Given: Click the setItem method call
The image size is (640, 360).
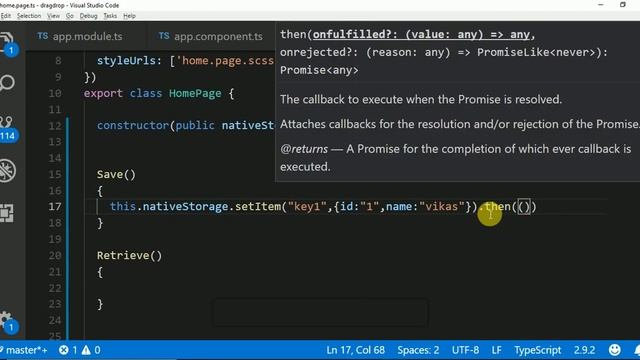Looking at the screenshot, I should click(258, 207).
